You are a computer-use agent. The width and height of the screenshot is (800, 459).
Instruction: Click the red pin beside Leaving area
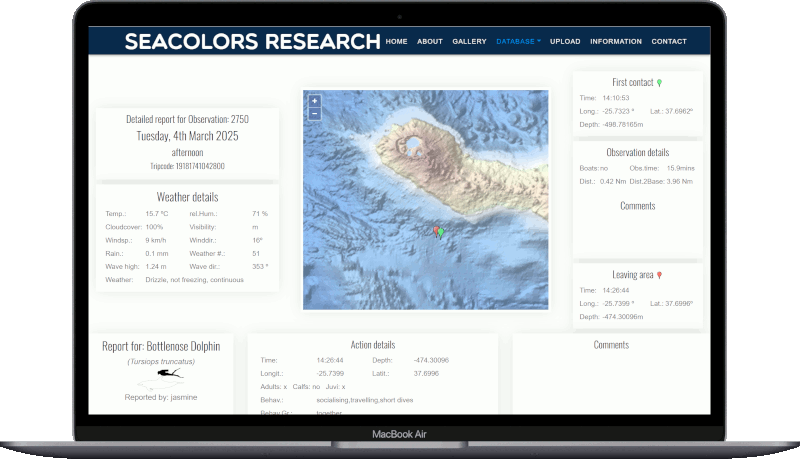(659, 275)
